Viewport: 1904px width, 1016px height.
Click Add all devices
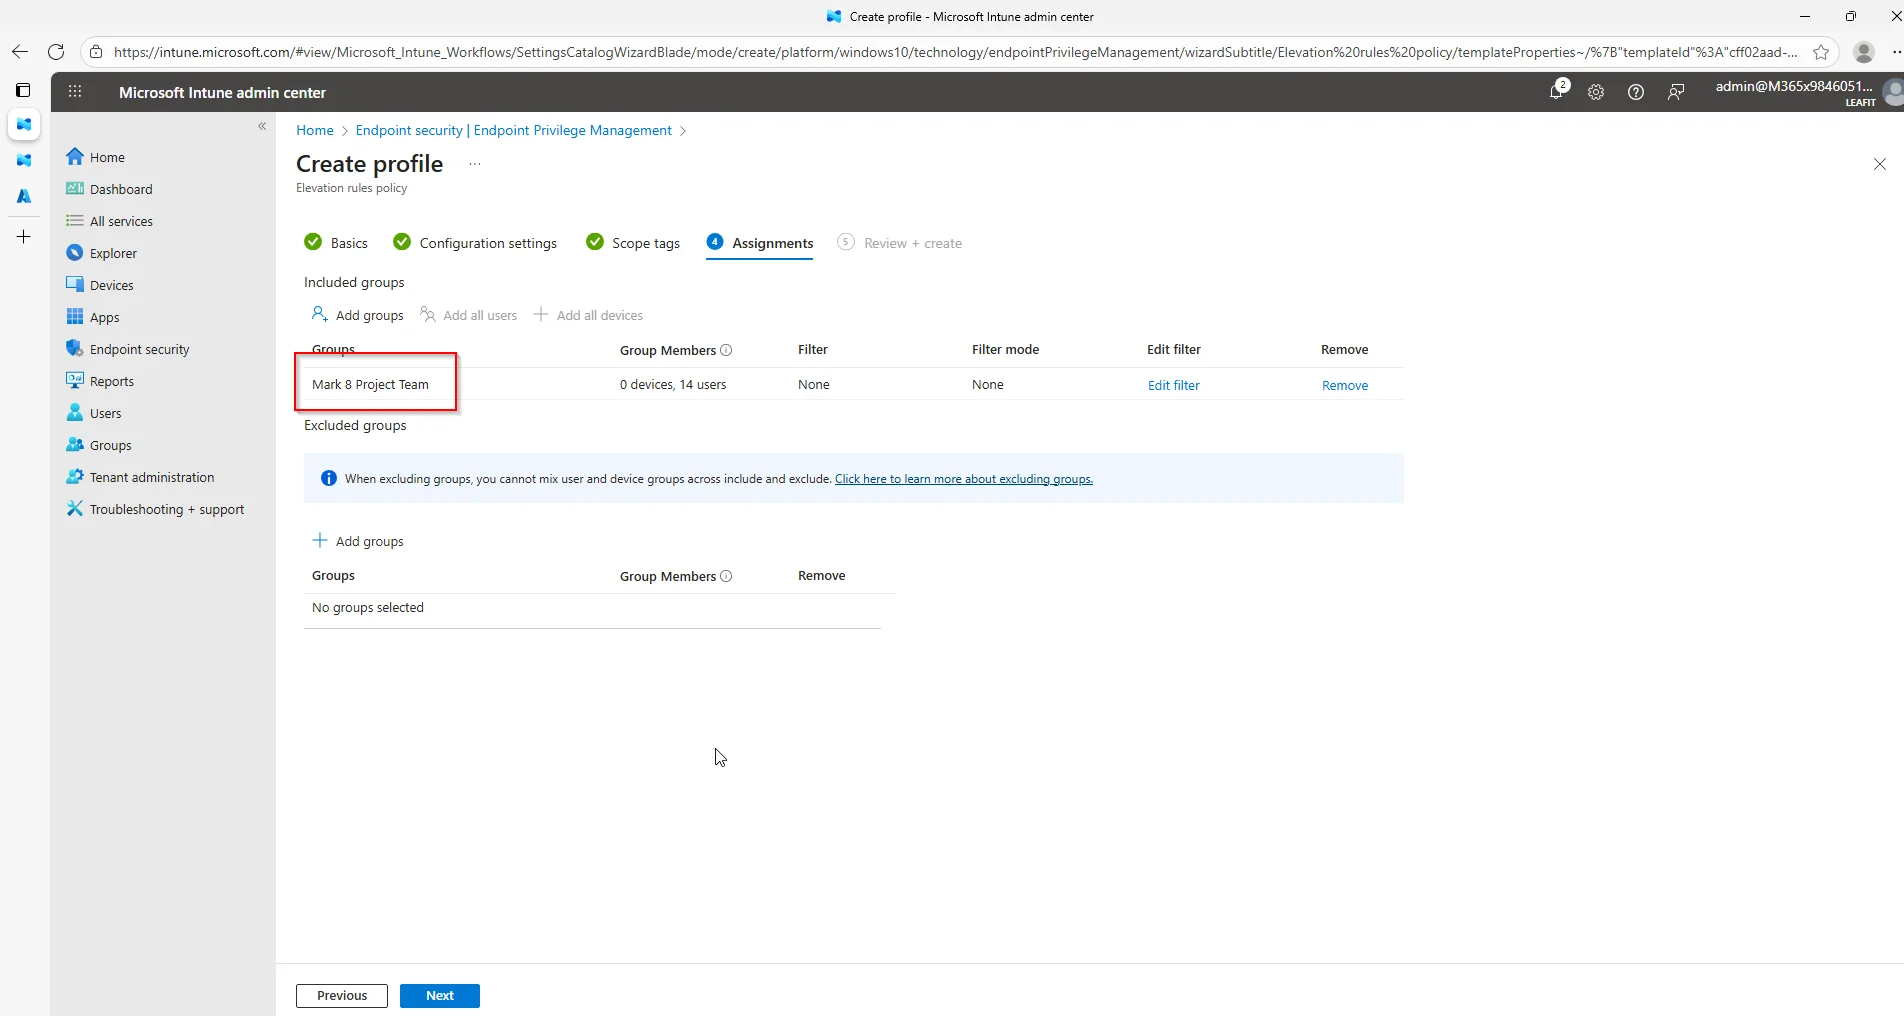(x=588, y=315)
